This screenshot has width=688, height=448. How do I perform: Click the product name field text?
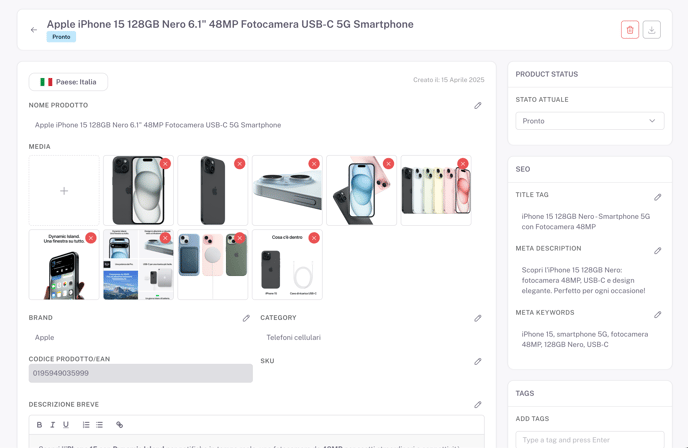click(x=158, y=125)
